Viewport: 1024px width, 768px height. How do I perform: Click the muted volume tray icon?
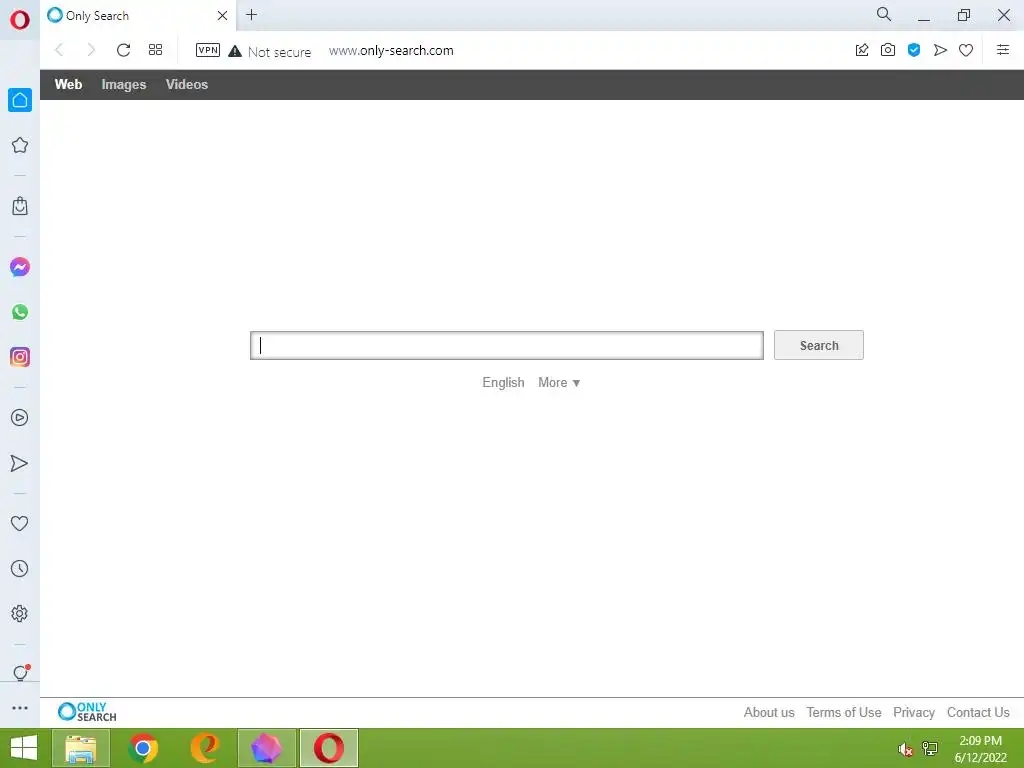pos(905,750)
